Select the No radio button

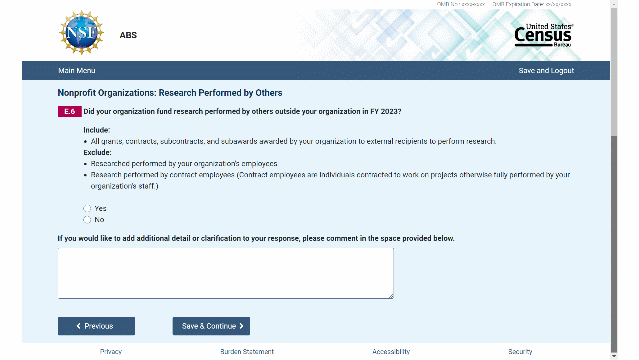pos(87,220)
